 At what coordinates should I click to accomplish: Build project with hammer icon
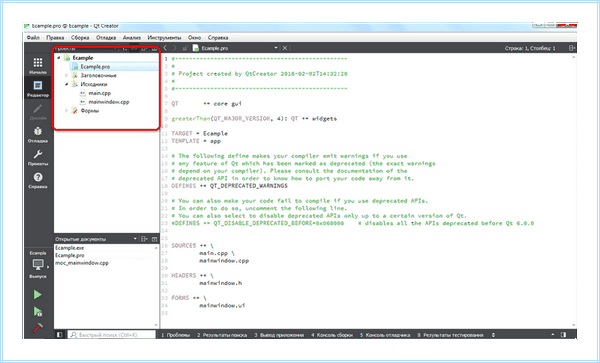point(38,328)
